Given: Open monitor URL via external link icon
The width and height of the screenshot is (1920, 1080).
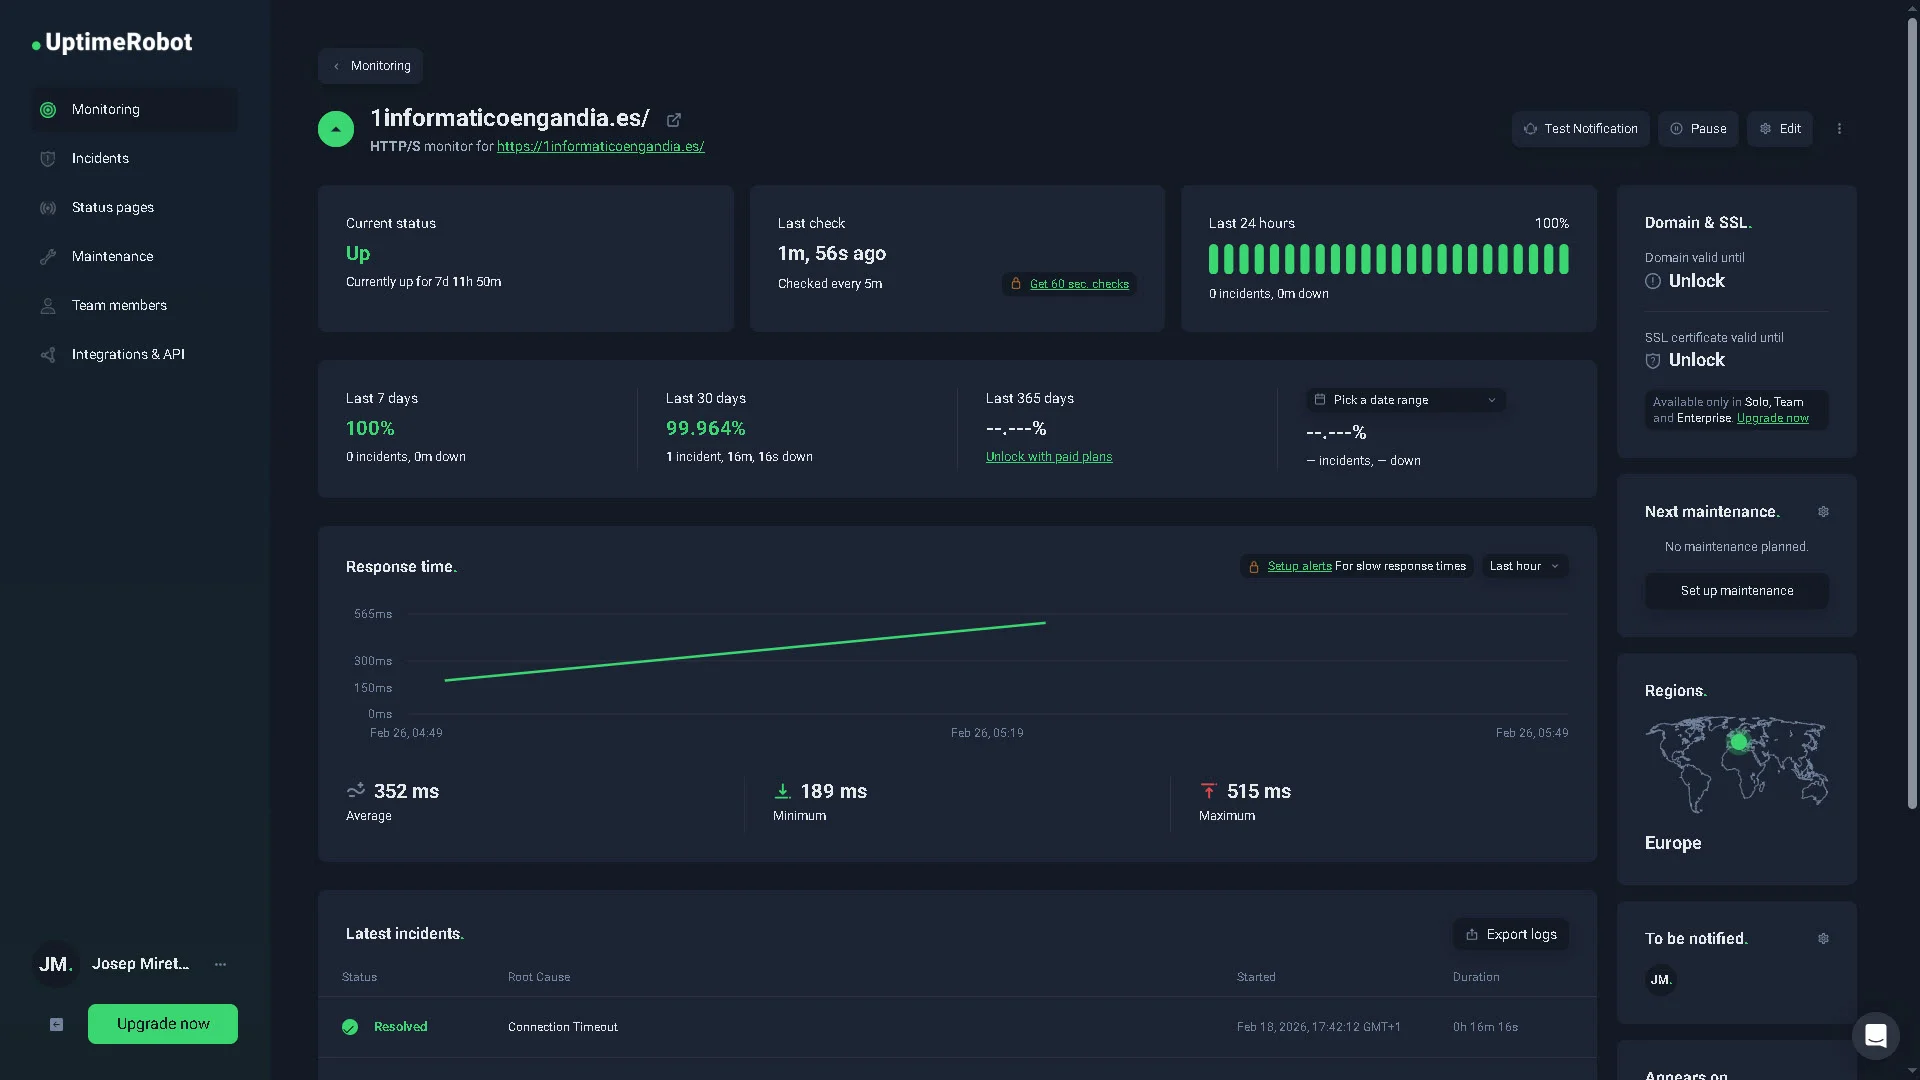Looking at the screenshot, I should 674,120.
